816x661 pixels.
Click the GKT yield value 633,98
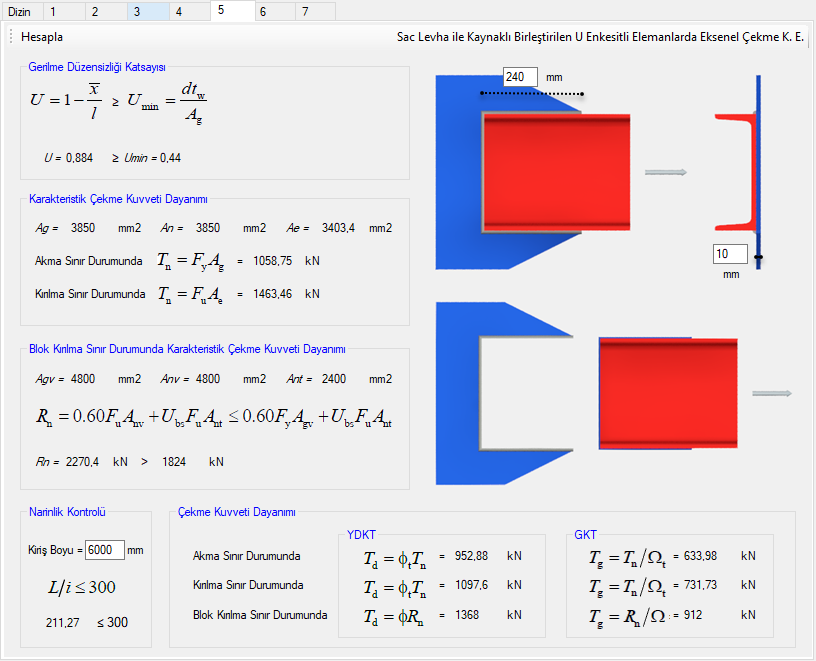[700, 556]
